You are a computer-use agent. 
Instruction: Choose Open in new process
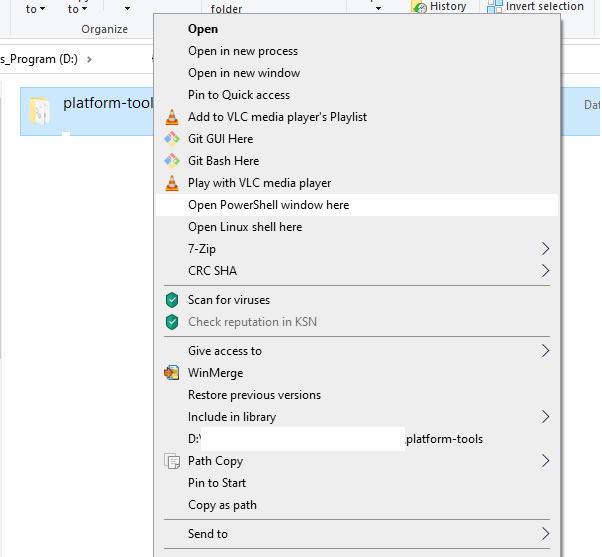(x=357, y=51)
